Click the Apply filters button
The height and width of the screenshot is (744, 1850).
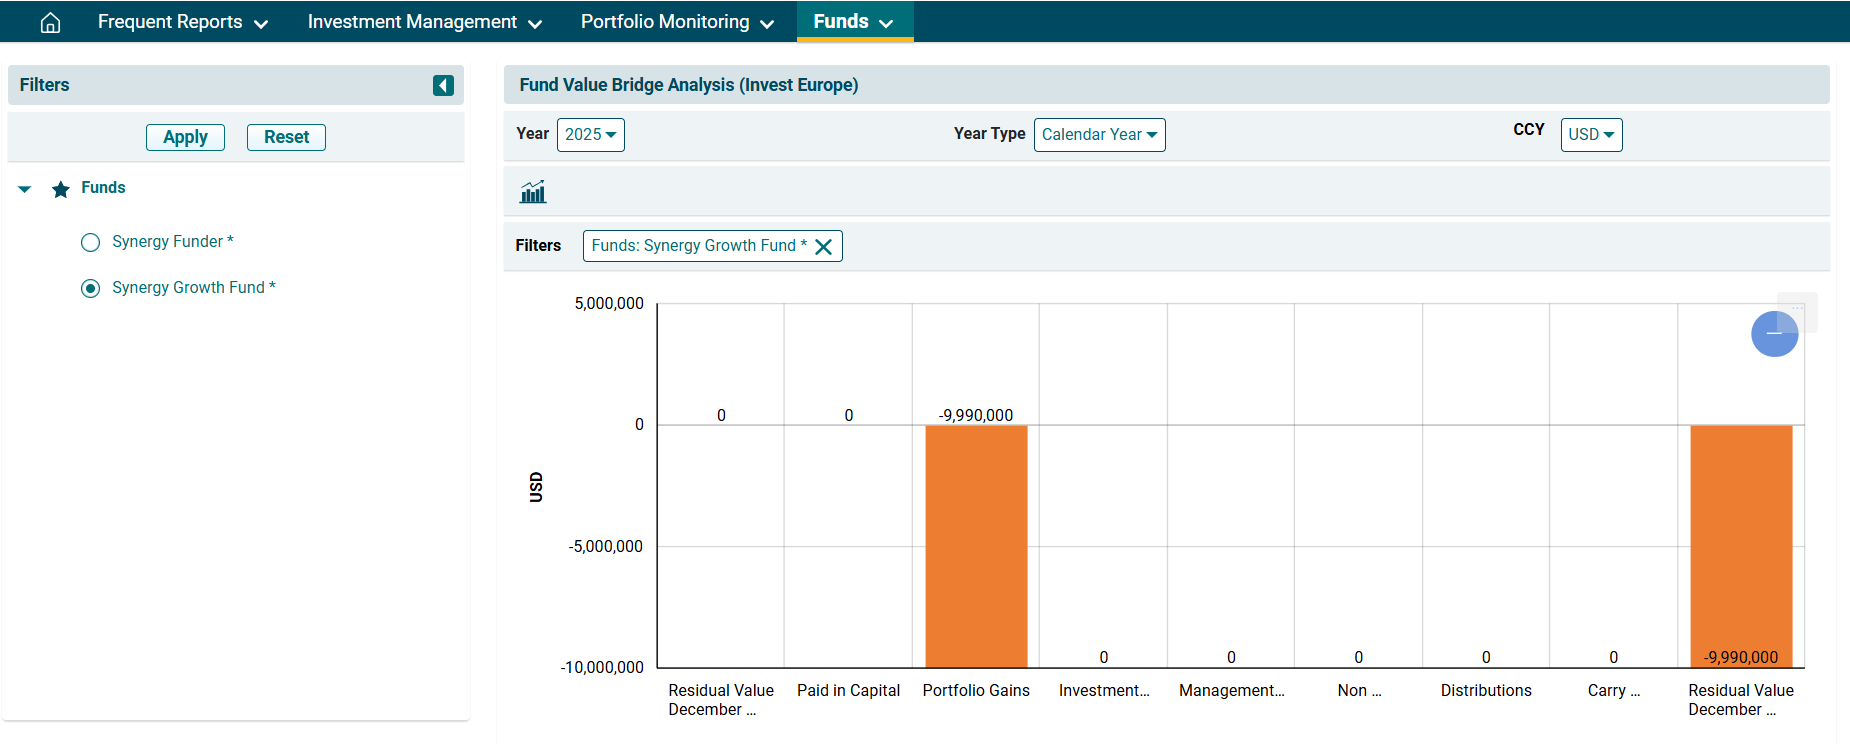point(185,137)
